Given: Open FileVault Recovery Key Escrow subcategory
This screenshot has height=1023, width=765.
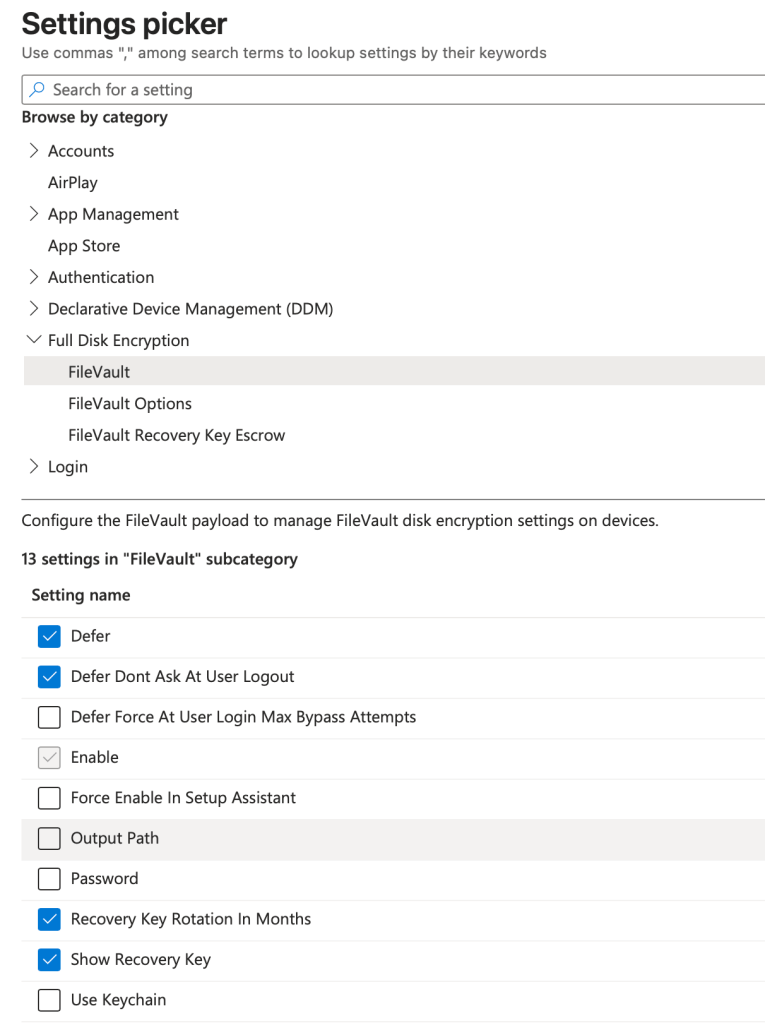Looking at the screenshot, I should (177, 435).
